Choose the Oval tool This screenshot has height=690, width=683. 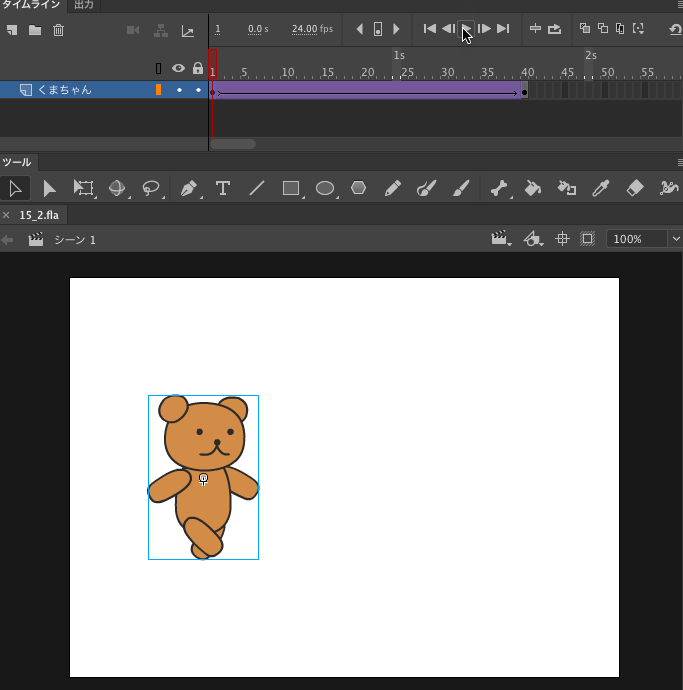pyautogui.click(x=325, y=189)
